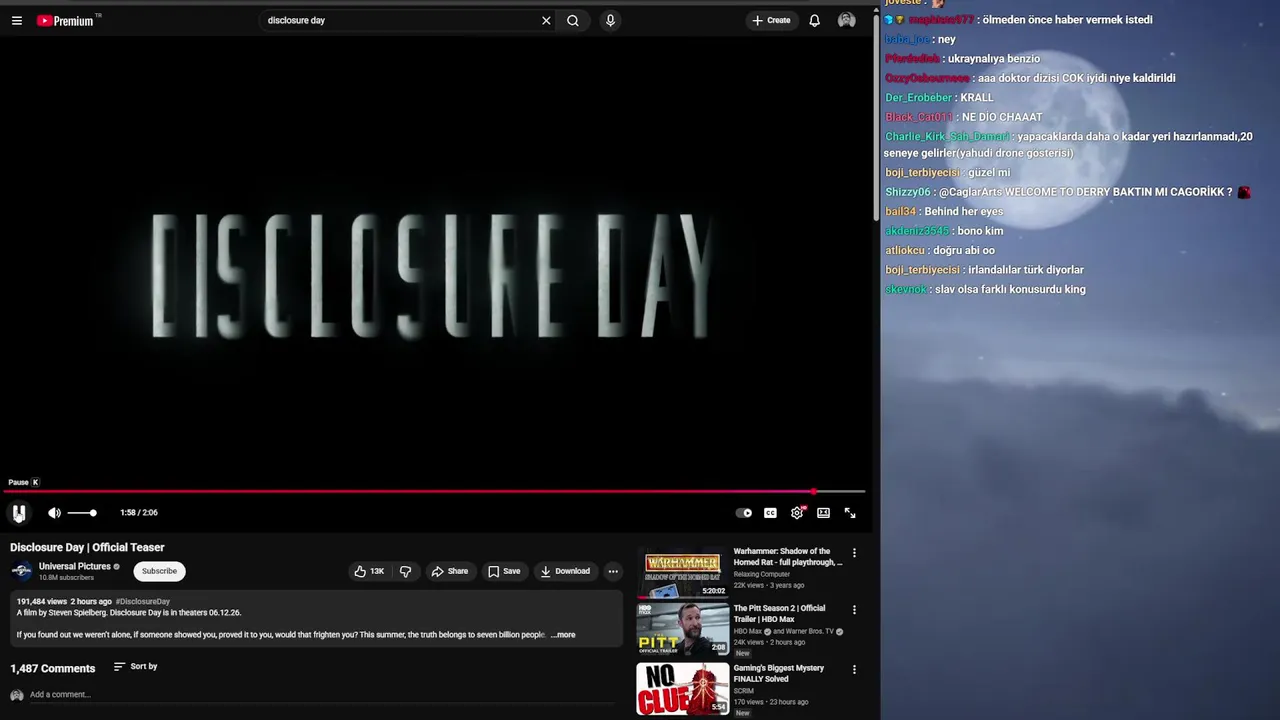This screenshot has height=720, width=1280.
Task: Expand the description with ...more
Action: click(564, 635)
